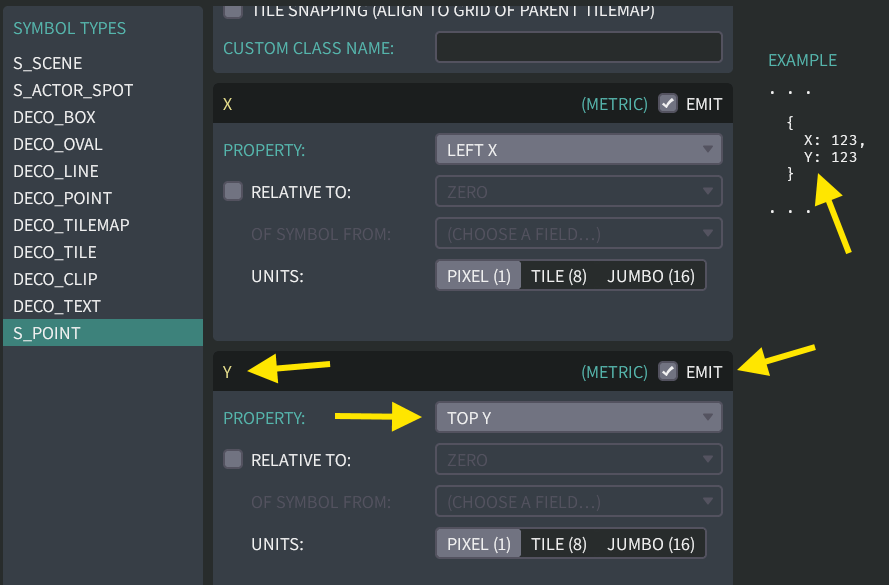Open the LEFT X property dropdown
This screenshot has height=585, width=889.
coord(578,150)
